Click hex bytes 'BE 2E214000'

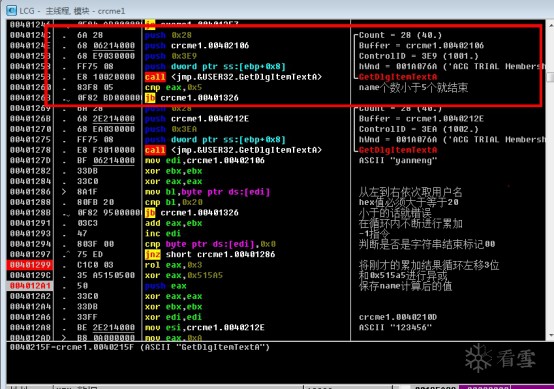click(106, 328)
